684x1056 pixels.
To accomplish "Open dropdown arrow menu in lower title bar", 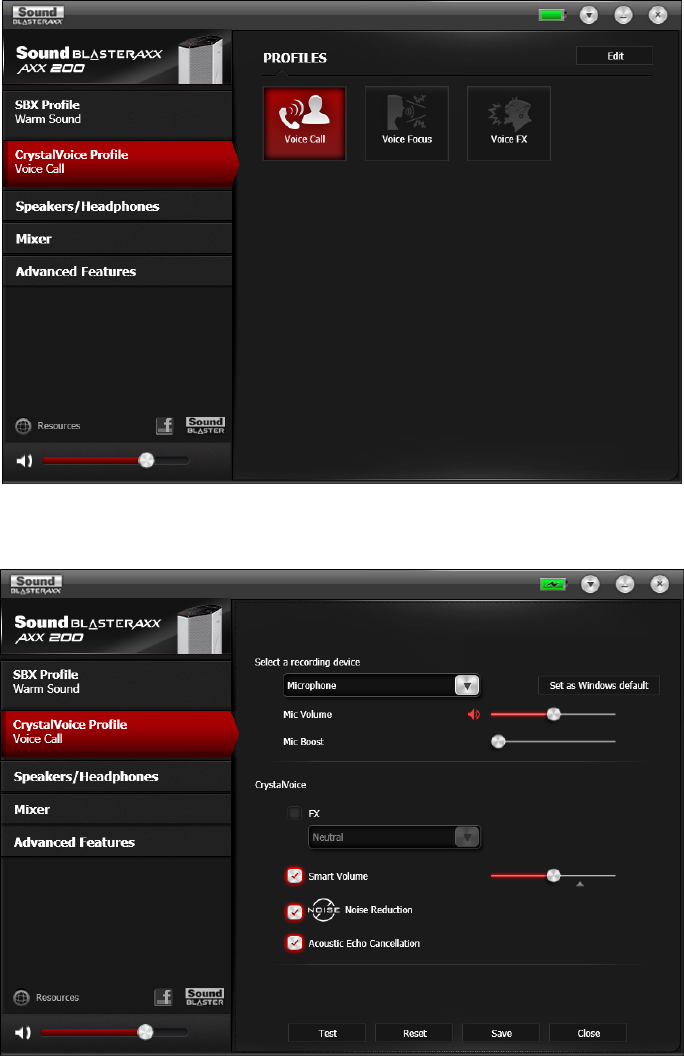I will pyautogui.click(x=590, y=585).
